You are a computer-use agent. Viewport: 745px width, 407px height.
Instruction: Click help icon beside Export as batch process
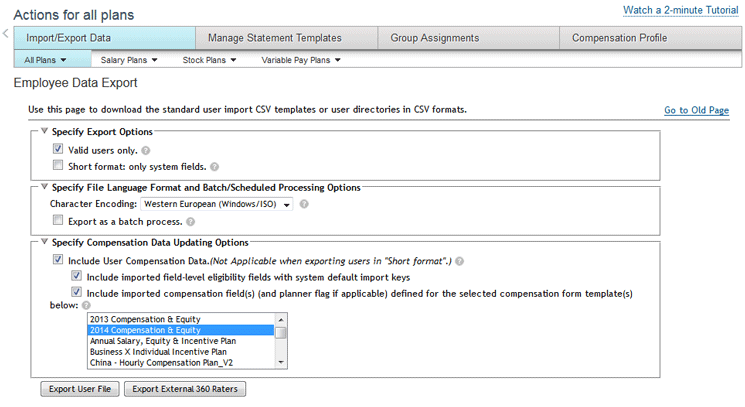click(191, 221)
